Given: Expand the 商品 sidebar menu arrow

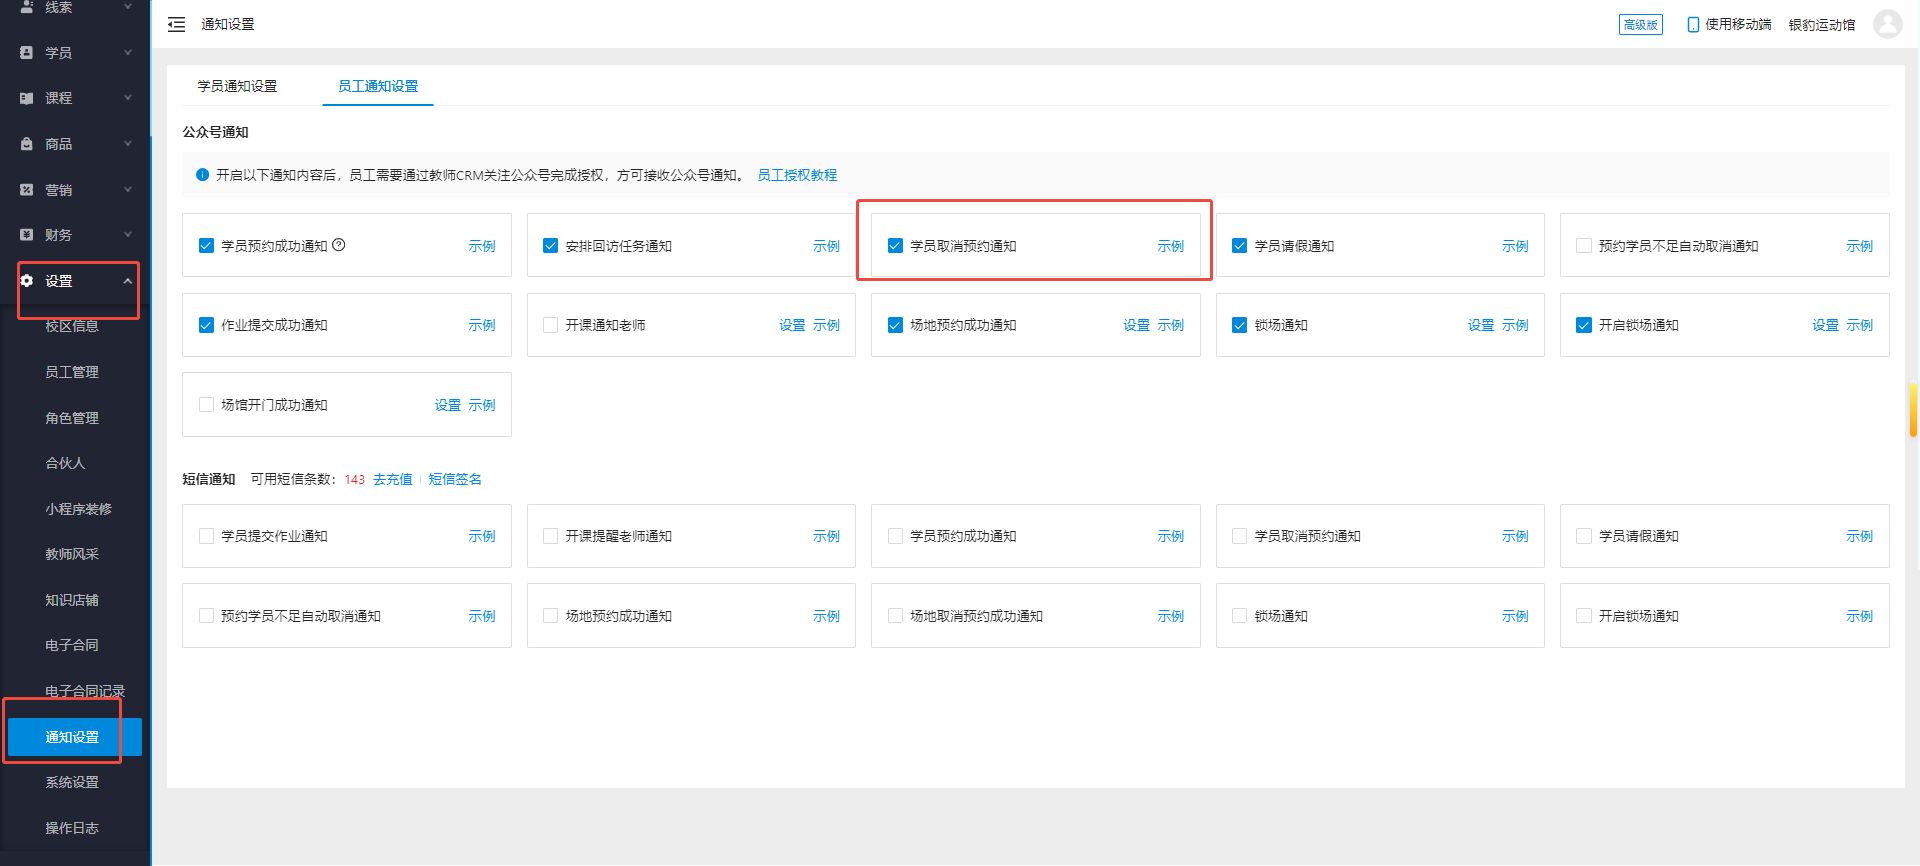Looking at the screenshot, I should [x=127, y=144].
